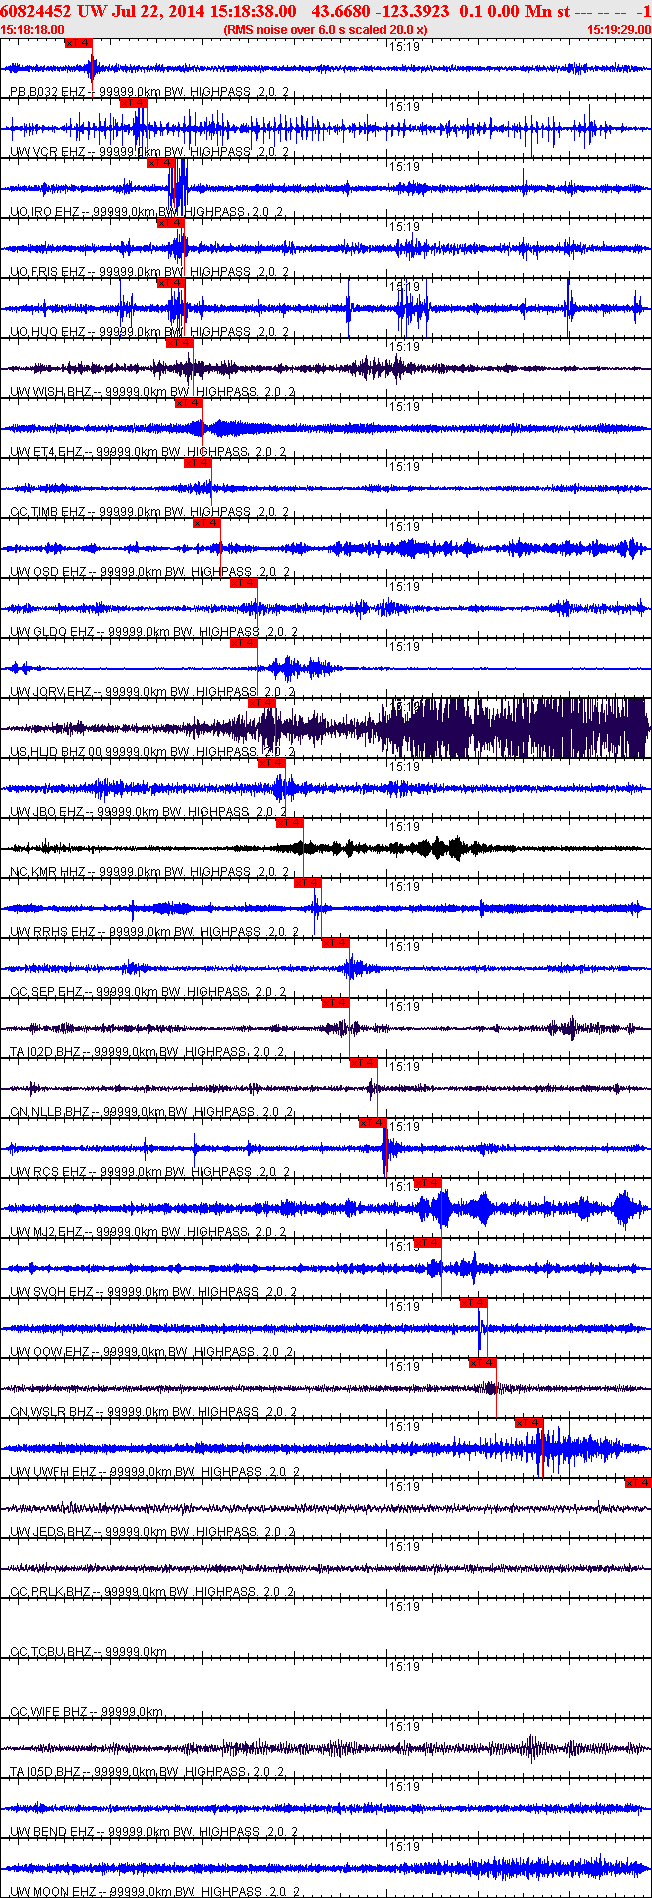Click the 'CC SEP EHZ' station label
Image resolution: width=652 pixels, height=1898 pixels.
[x=47, y=992]
